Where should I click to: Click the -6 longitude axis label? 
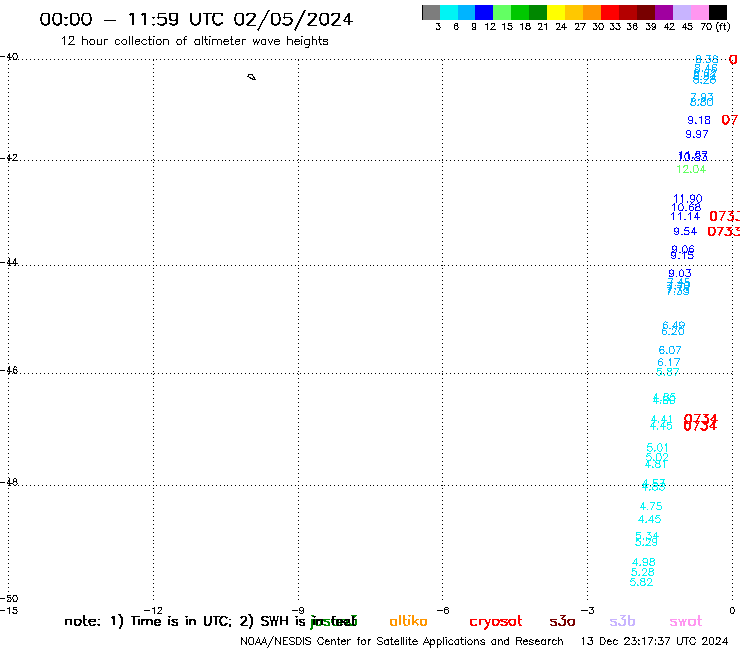point(443,610)
